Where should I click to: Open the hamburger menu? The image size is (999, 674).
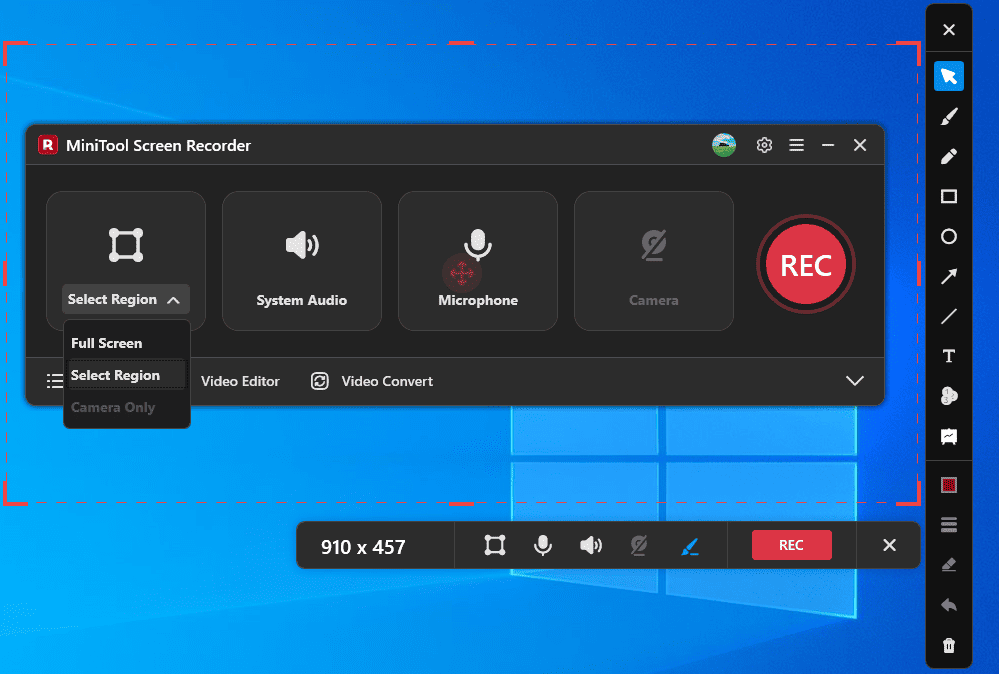[x=797, y=144]
